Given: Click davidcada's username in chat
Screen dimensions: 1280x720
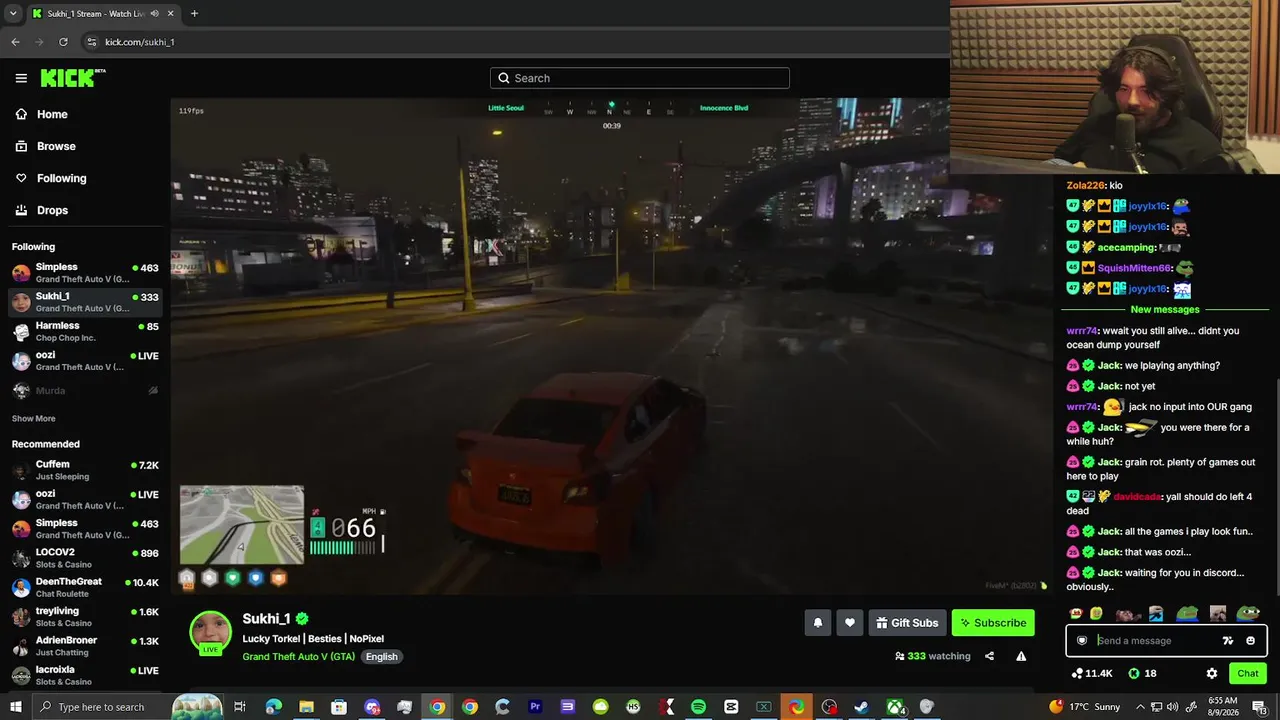Looking at the screenshot, I should 1138,496.
